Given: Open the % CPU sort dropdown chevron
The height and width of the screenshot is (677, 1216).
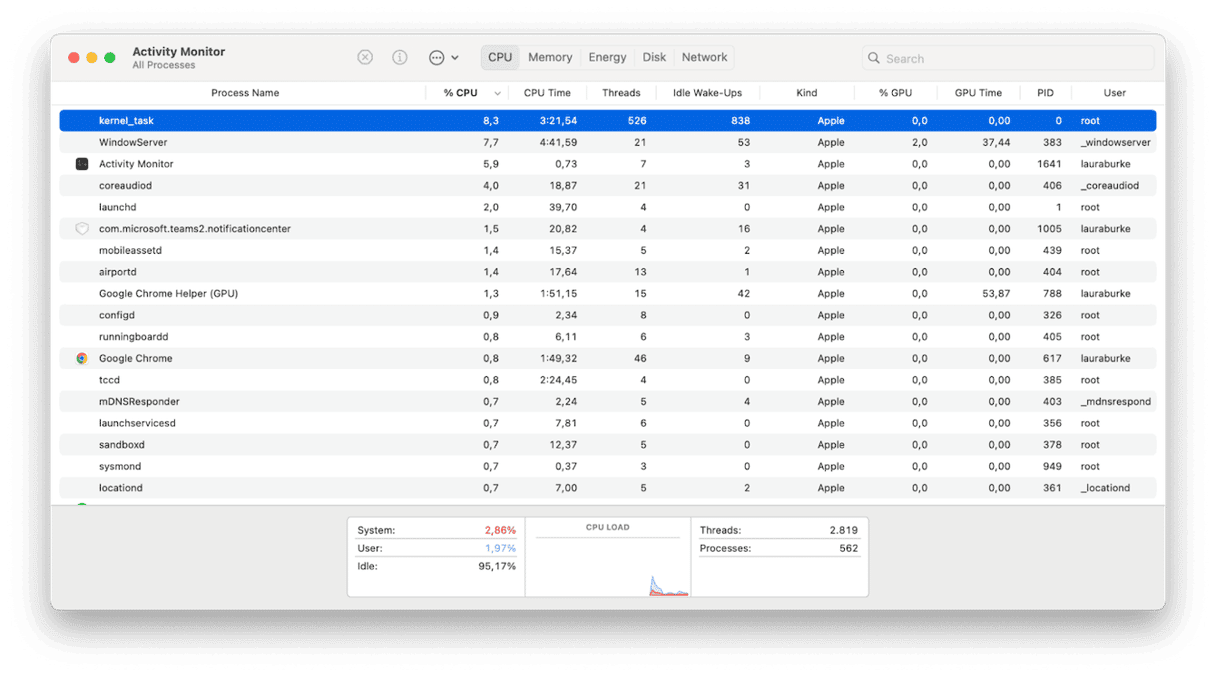Looking at the screenshot, I should point(495,92).
